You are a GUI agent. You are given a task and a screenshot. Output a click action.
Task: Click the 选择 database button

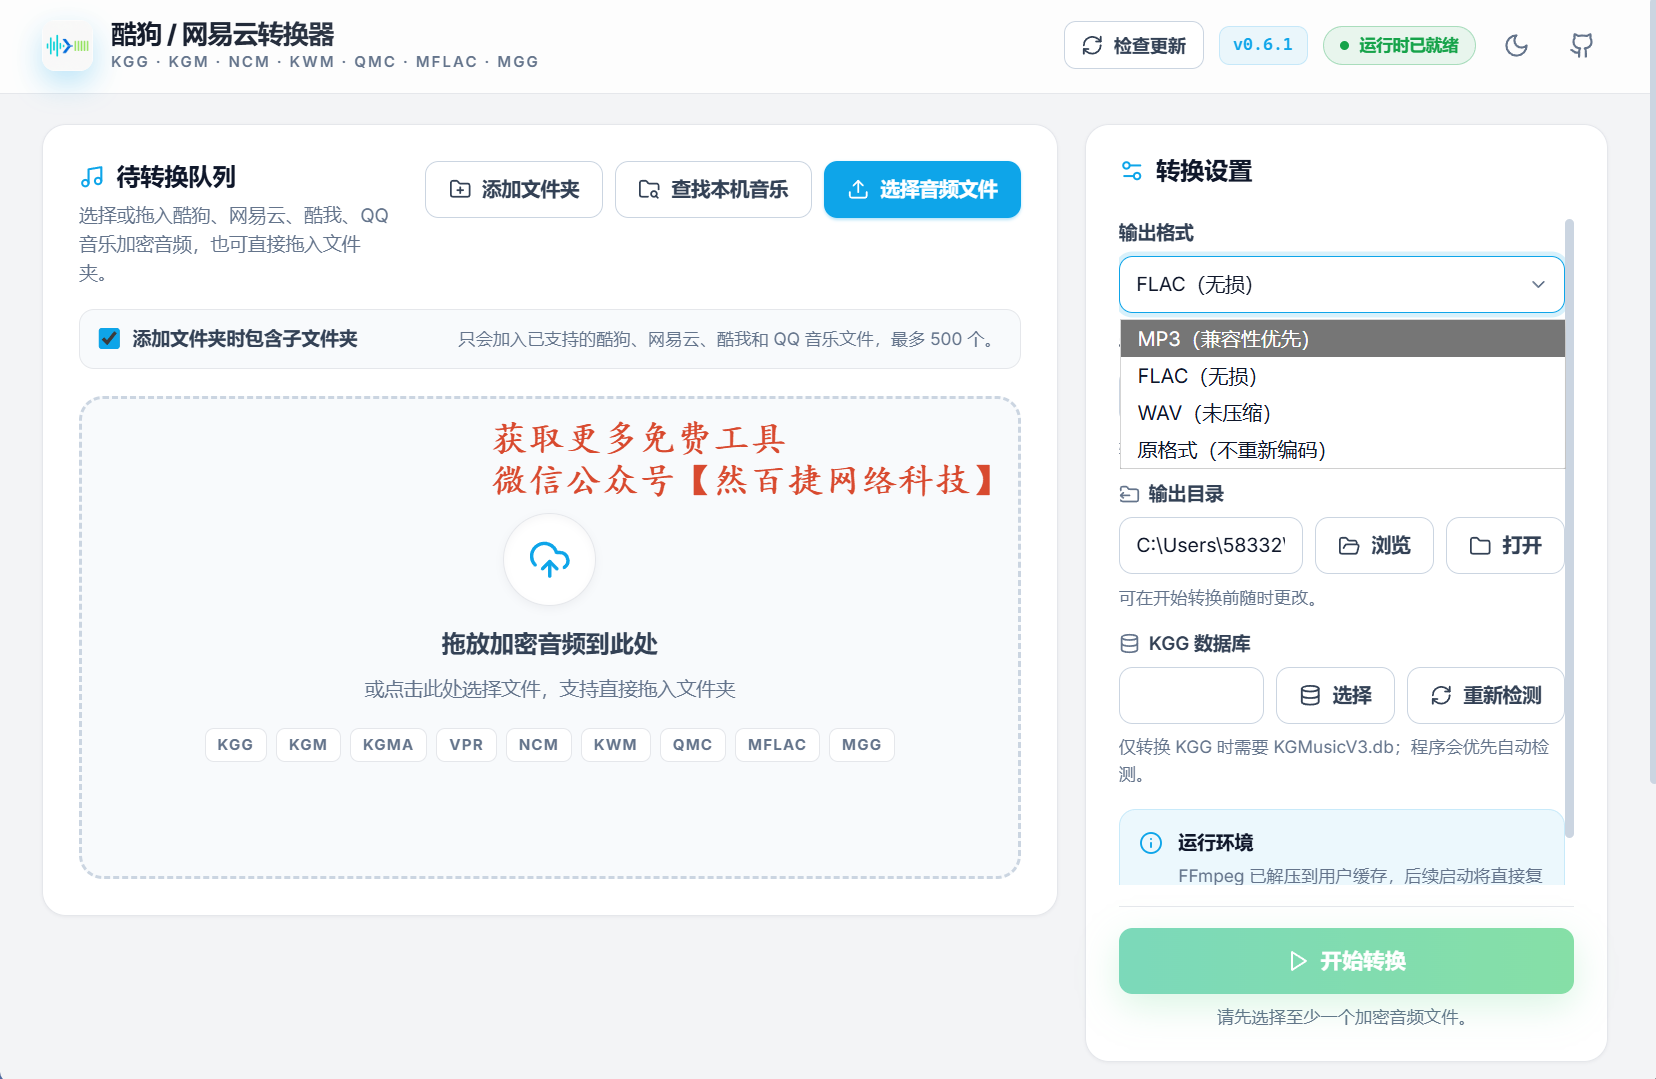click(1335, 695)
